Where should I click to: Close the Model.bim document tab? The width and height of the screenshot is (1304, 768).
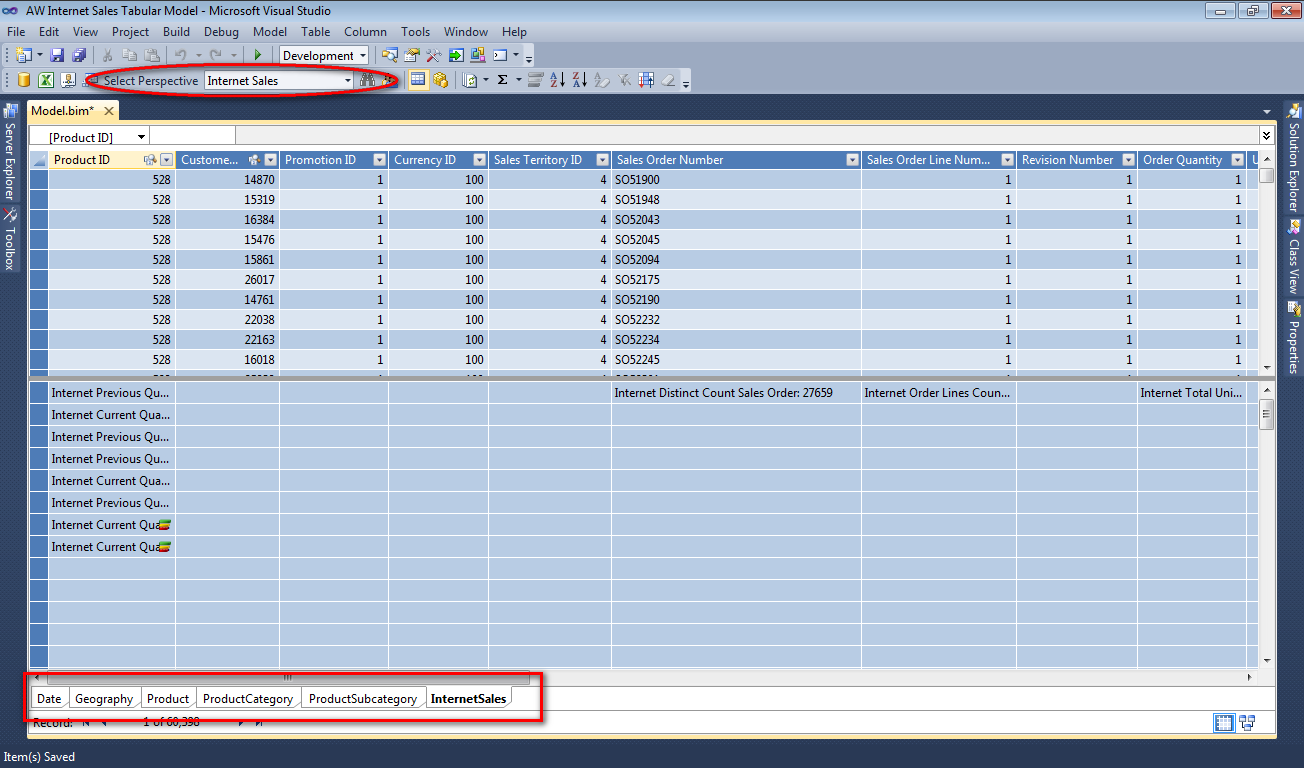109,111
